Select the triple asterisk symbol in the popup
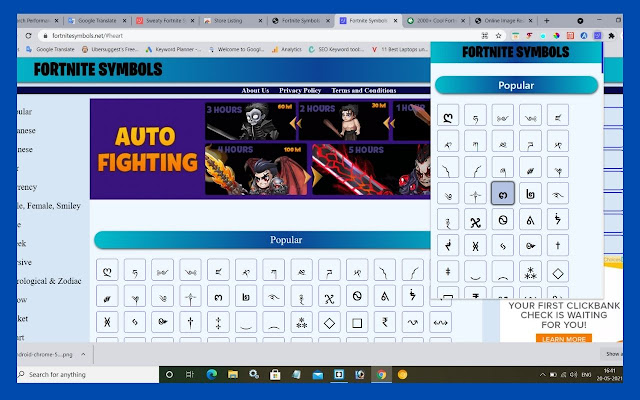Viewport: 640px width, 400px height. (530, 272)
